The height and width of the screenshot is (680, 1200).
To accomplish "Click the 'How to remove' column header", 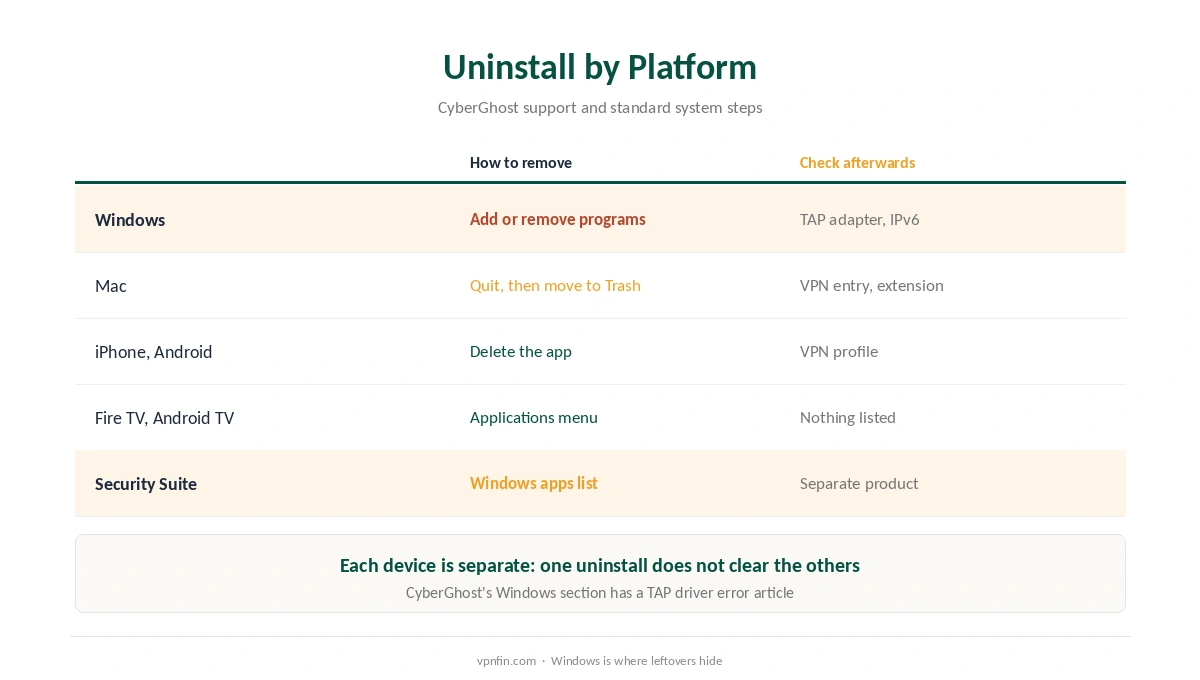I will pos(521,163).
